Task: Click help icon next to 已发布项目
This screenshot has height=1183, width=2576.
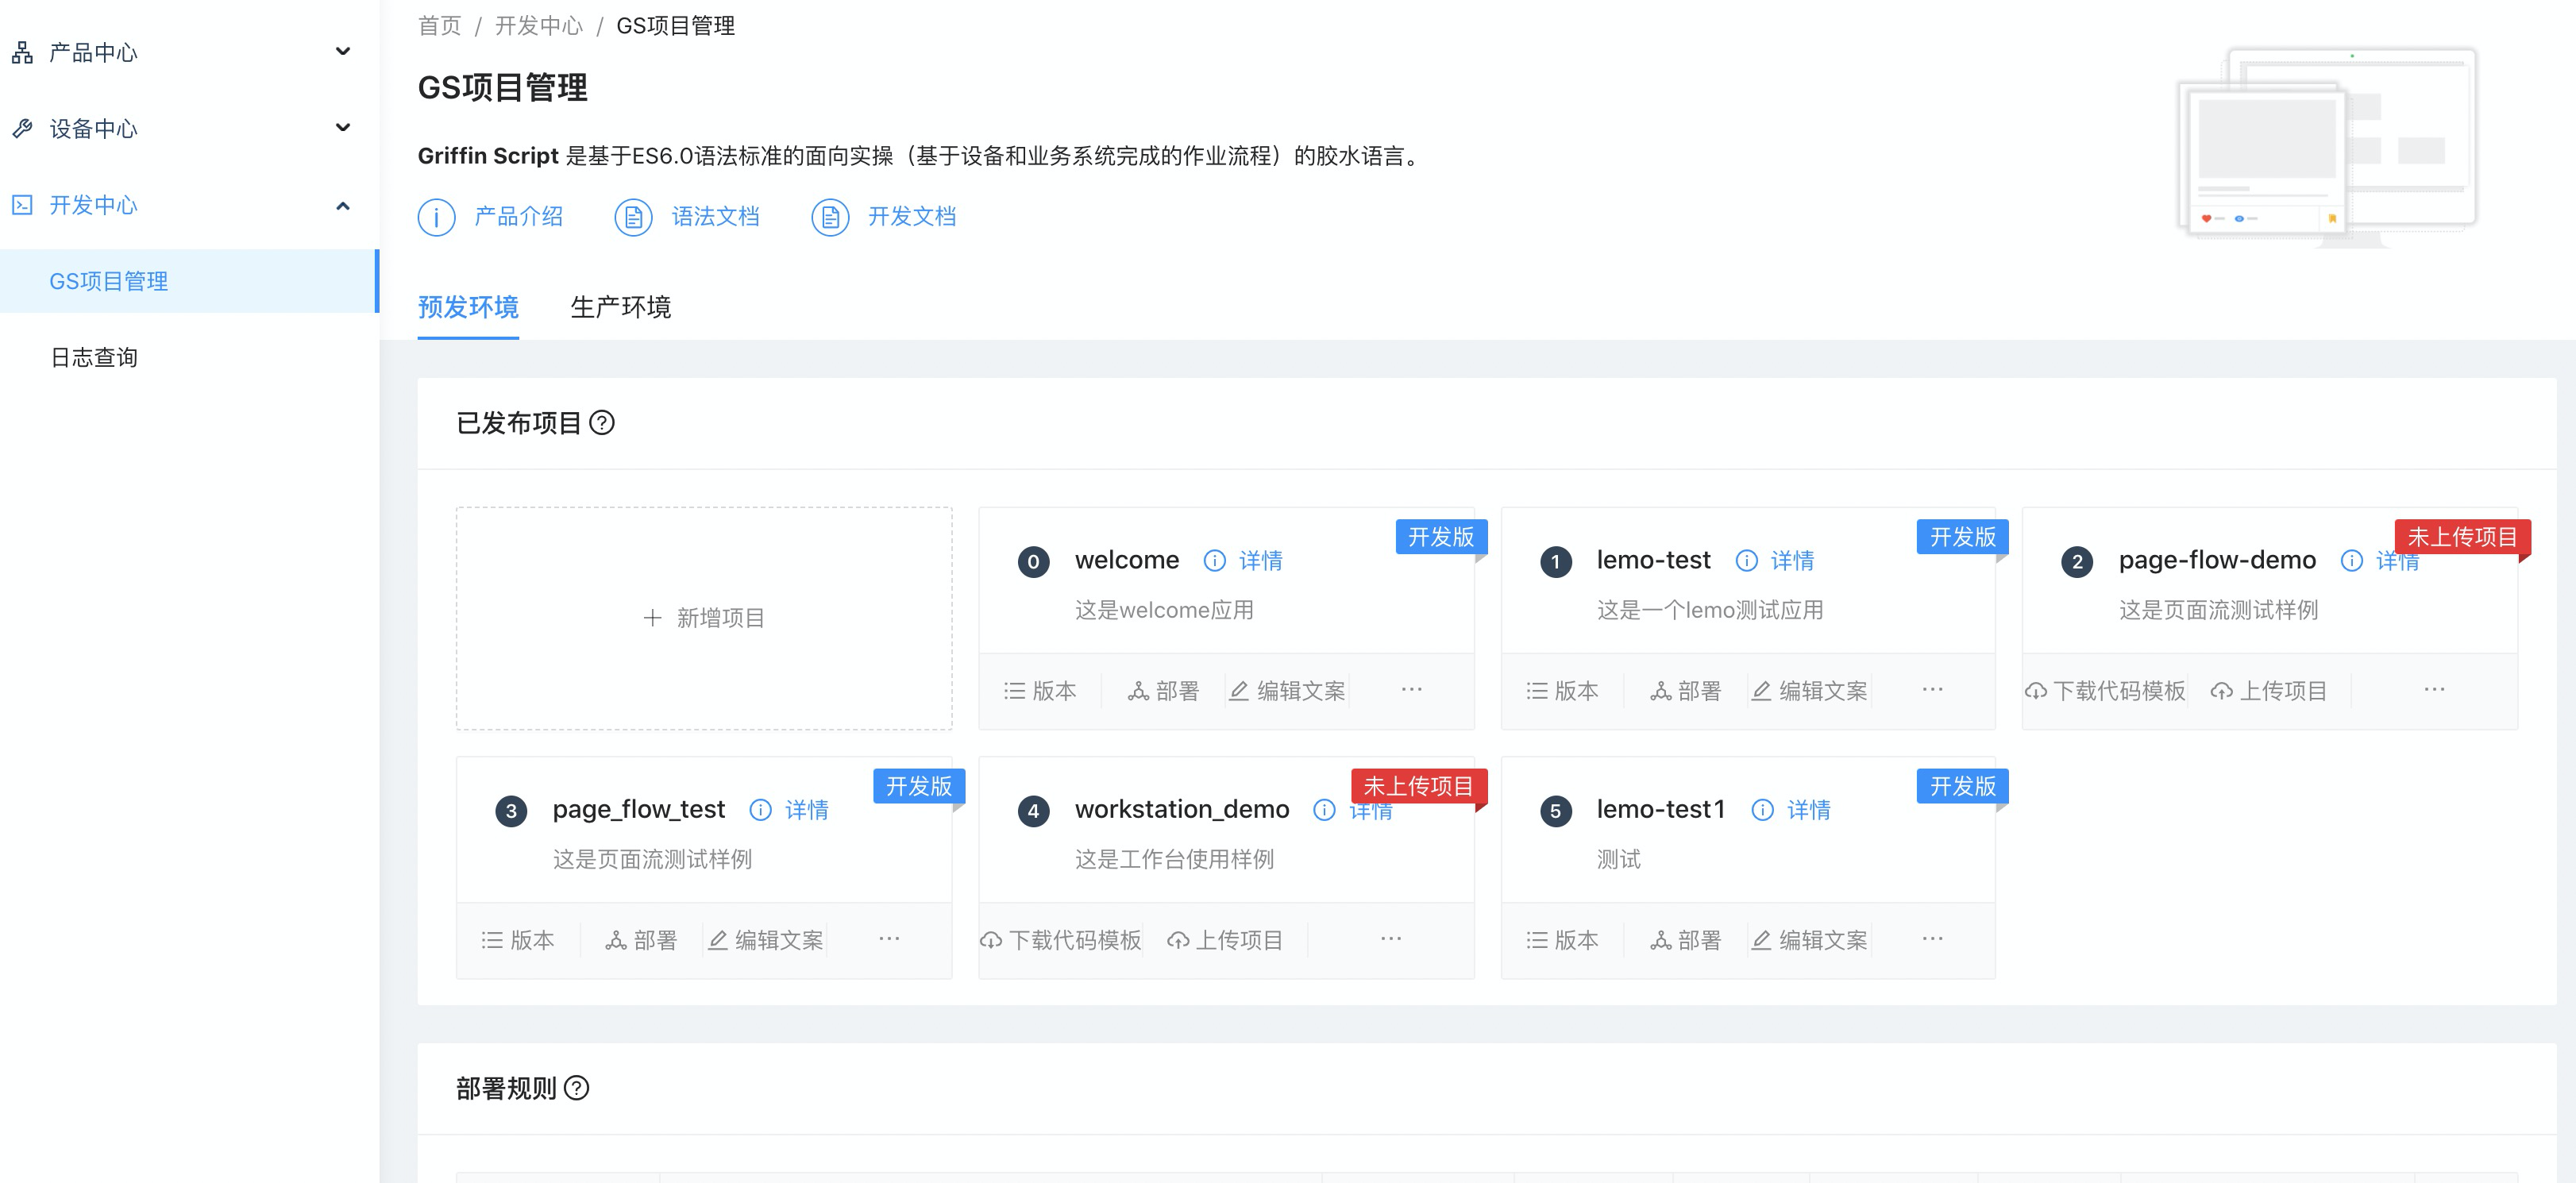Action: [602, 423]
